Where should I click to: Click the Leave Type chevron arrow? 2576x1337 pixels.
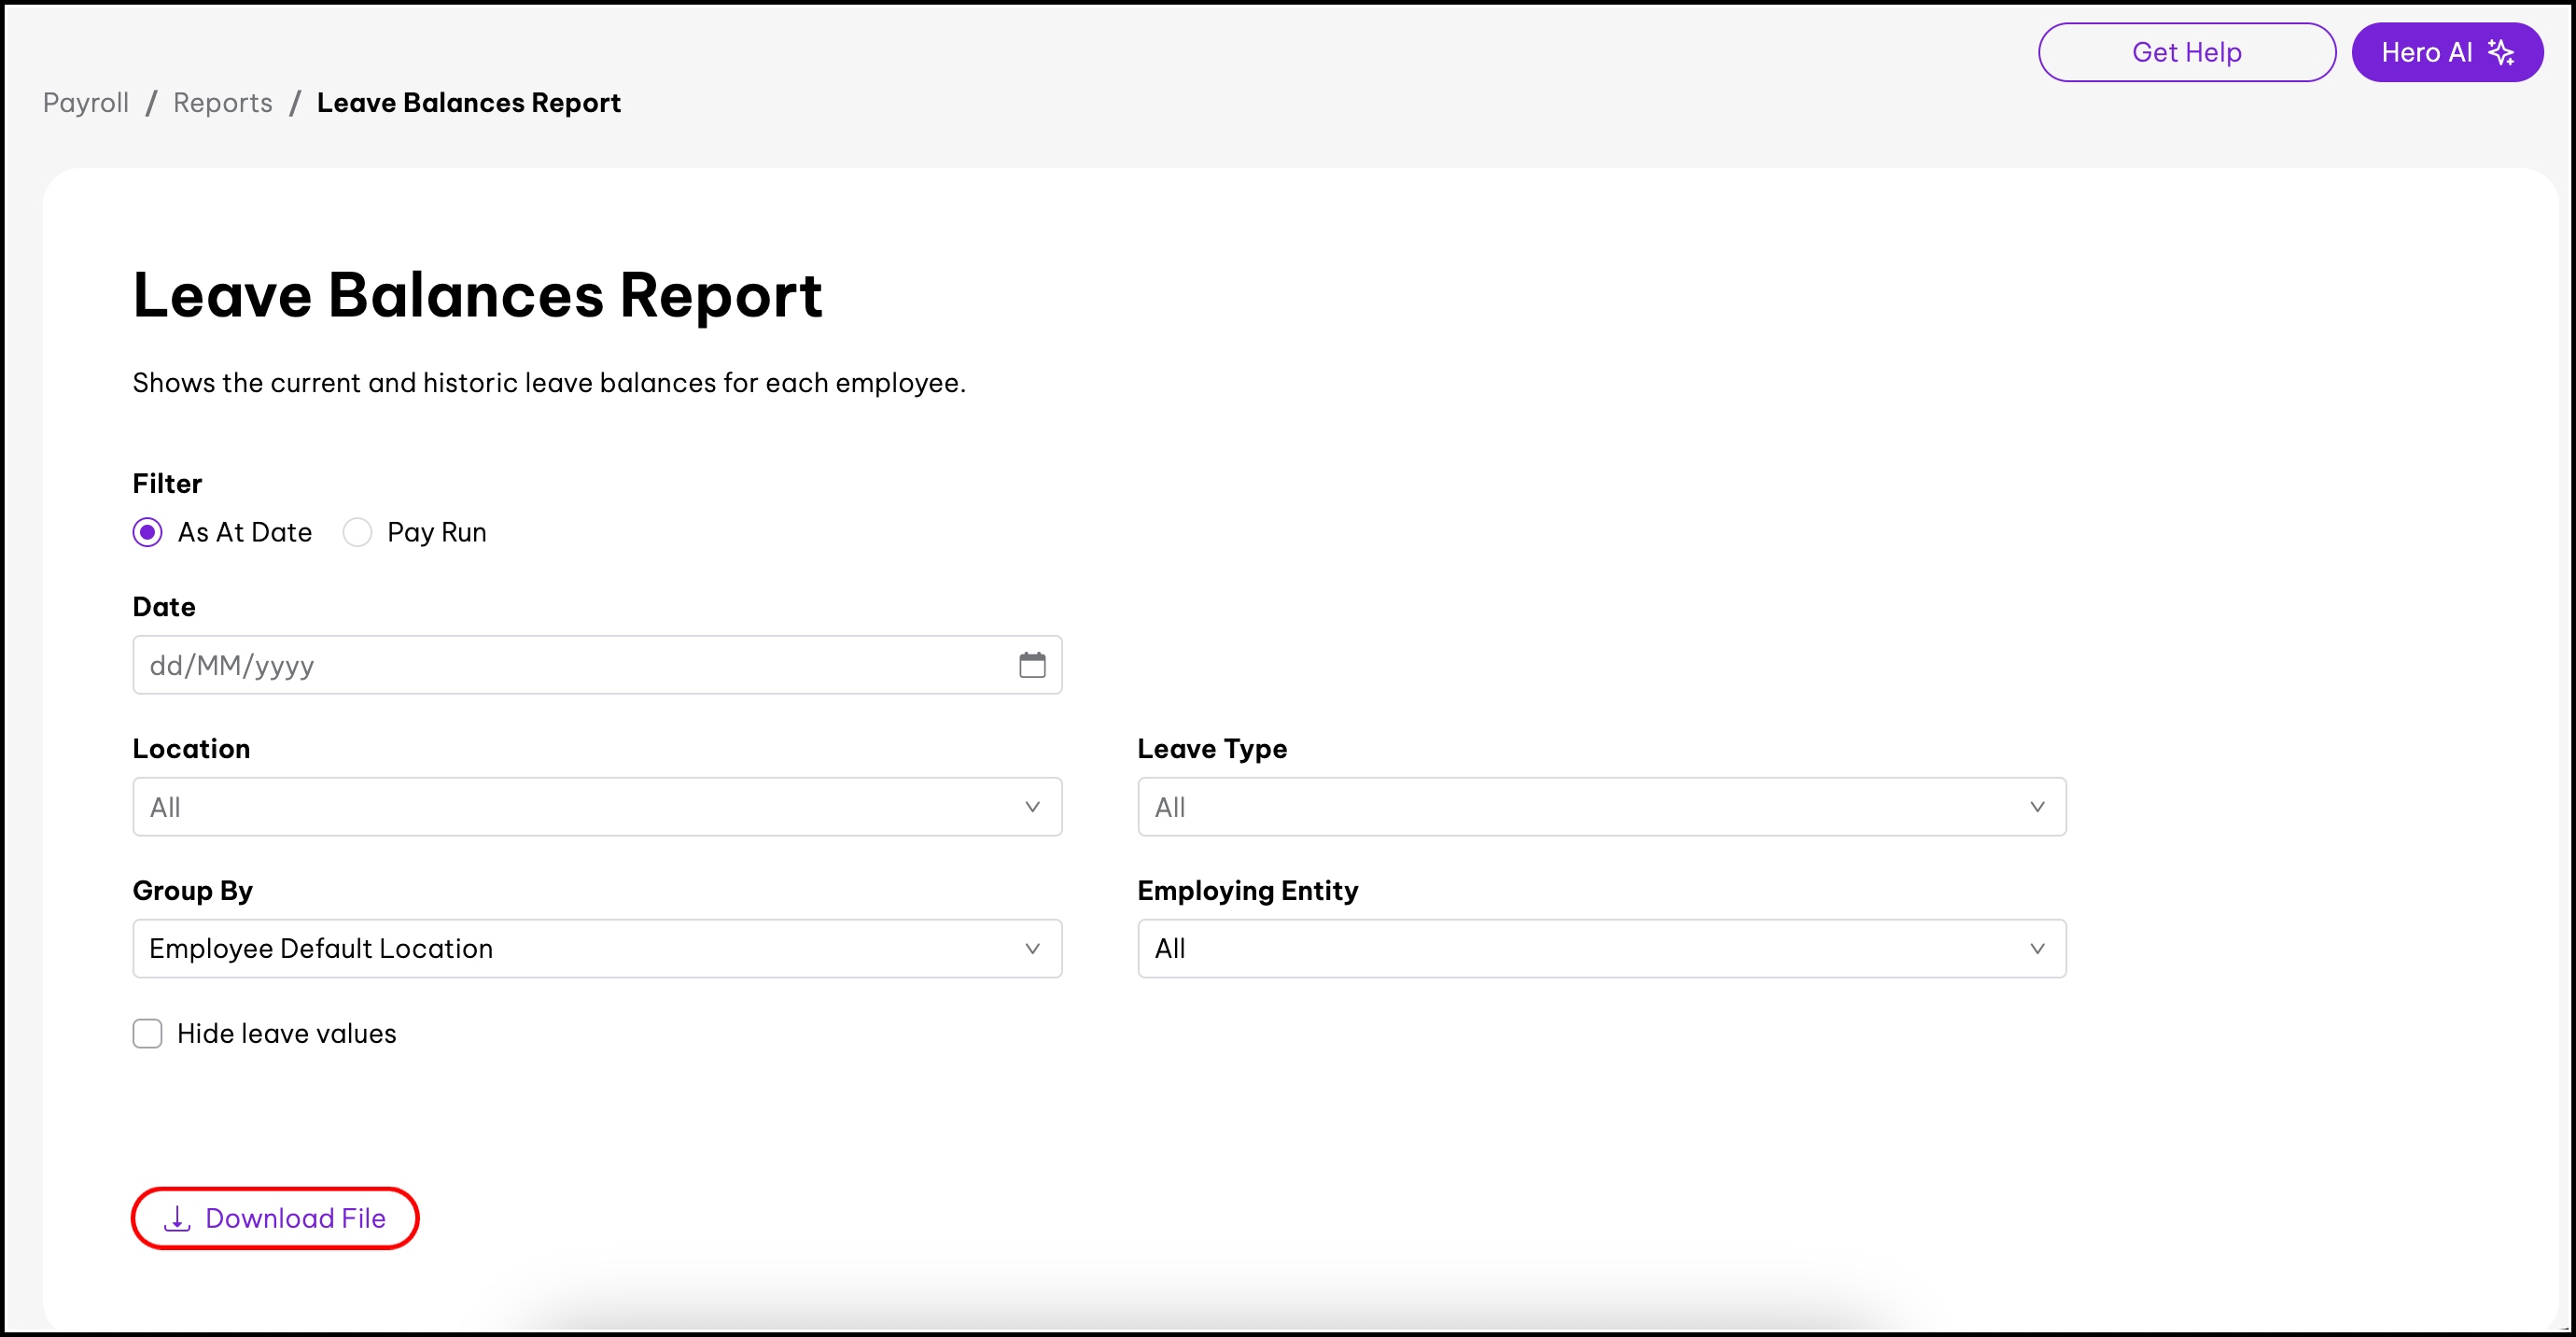pyautogui.click(x=2037, y=807)
